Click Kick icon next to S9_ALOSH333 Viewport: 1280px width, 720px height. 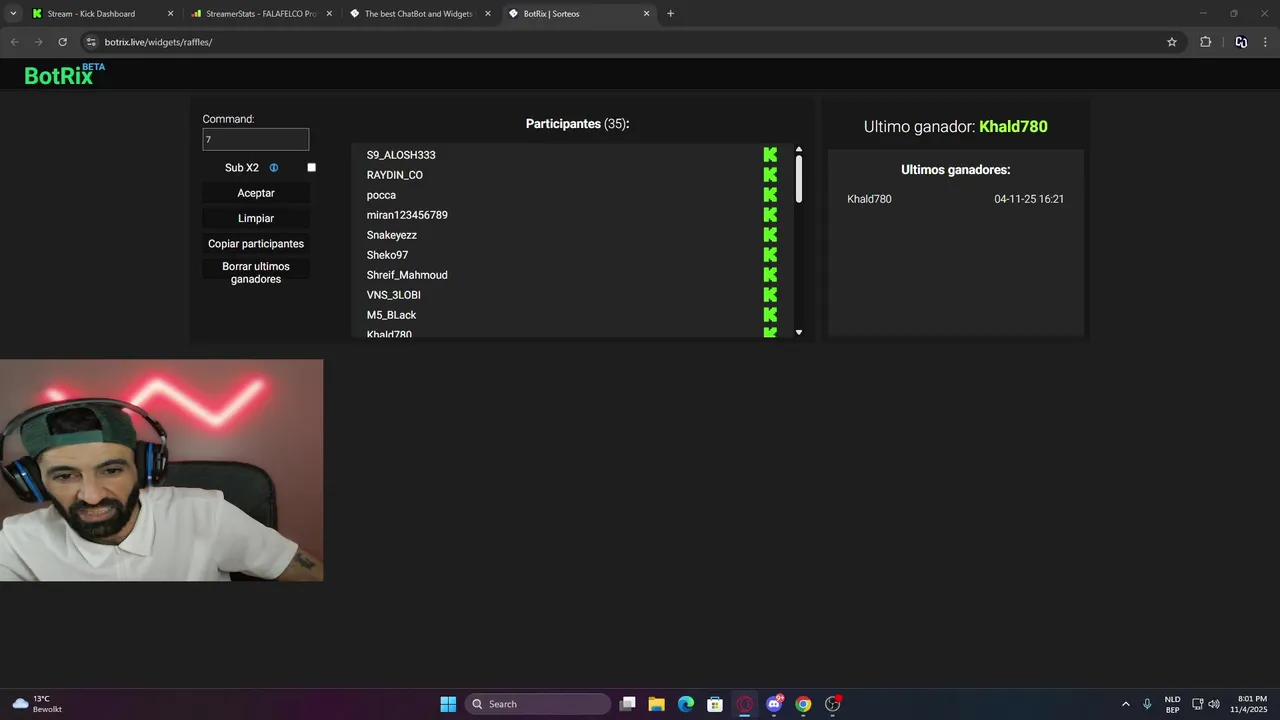pos(770,155)
